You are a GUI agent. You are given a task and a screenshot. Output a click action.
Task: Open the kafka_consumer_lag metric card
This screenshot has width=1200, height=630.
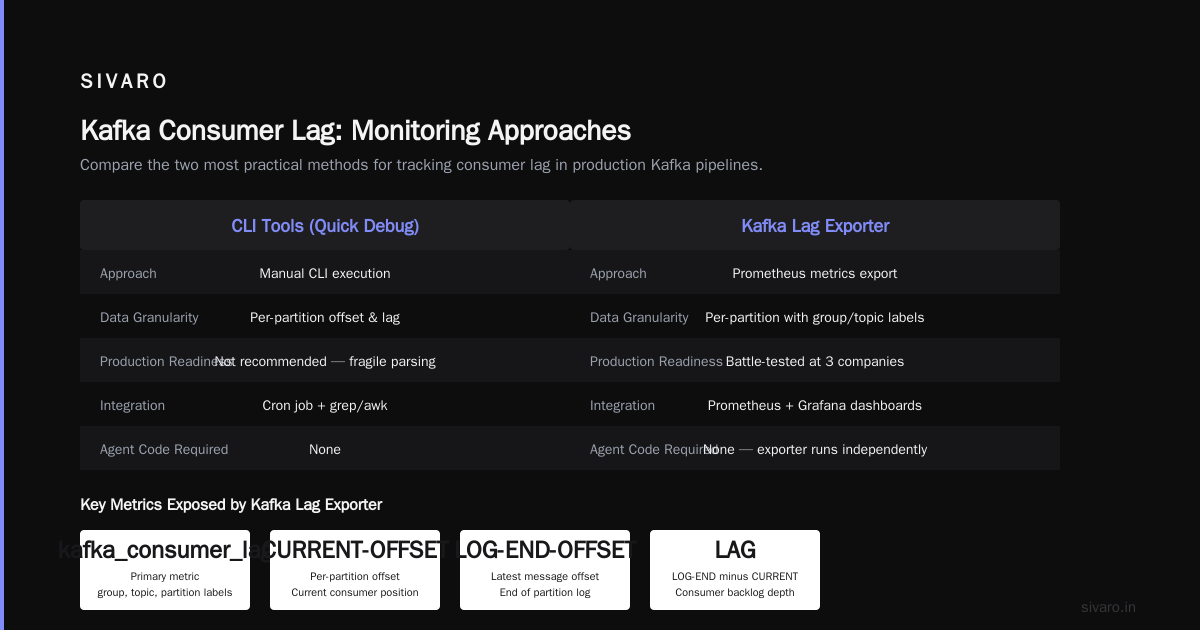point(165,570)
